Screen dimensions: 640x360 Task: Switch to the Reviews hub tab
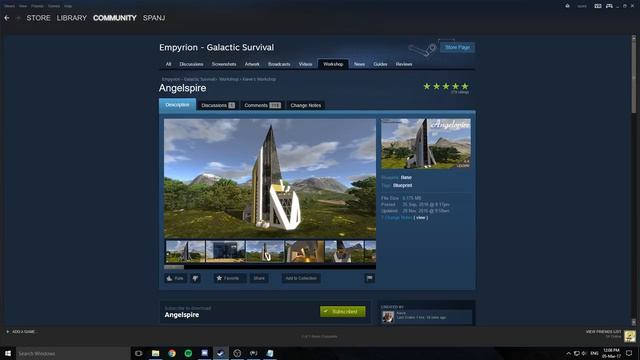(404, 64)
